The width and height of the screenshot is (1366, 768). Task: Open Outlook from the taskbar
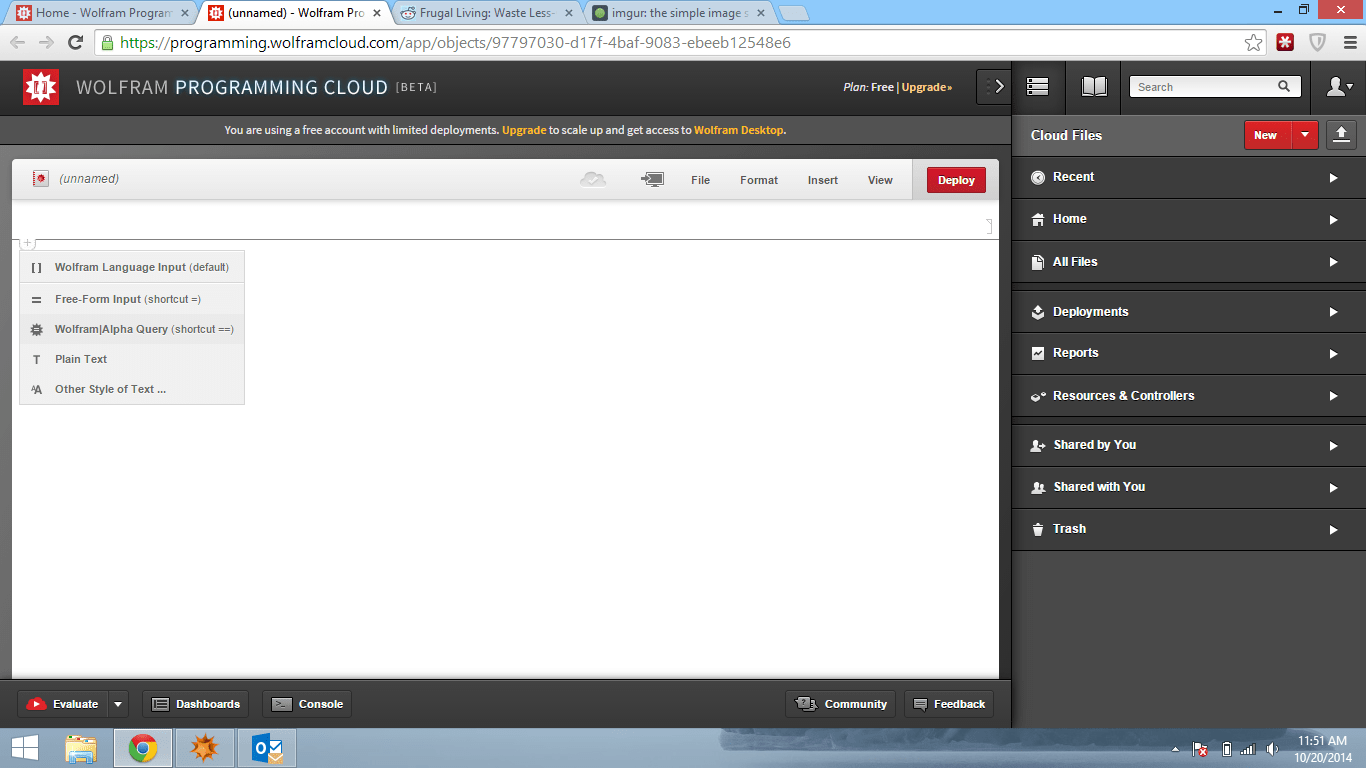[x=267, y=748]
